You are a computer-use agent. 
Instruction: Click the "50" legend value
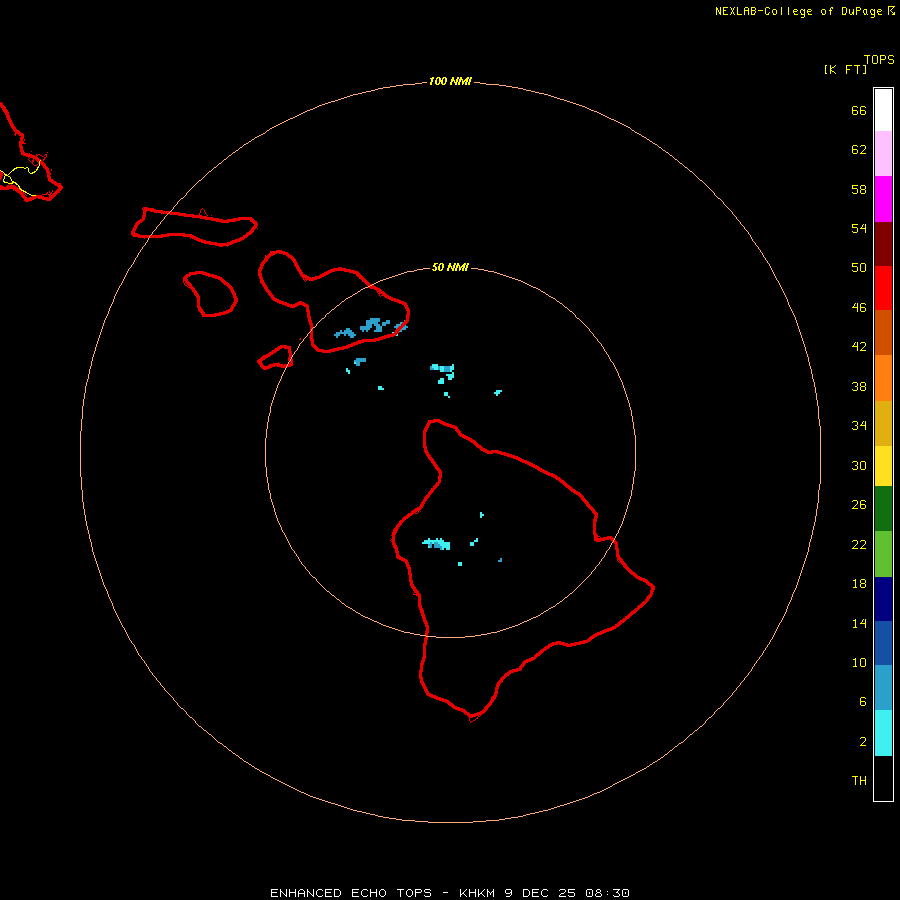pyautogui.click(x=859, y=267)
